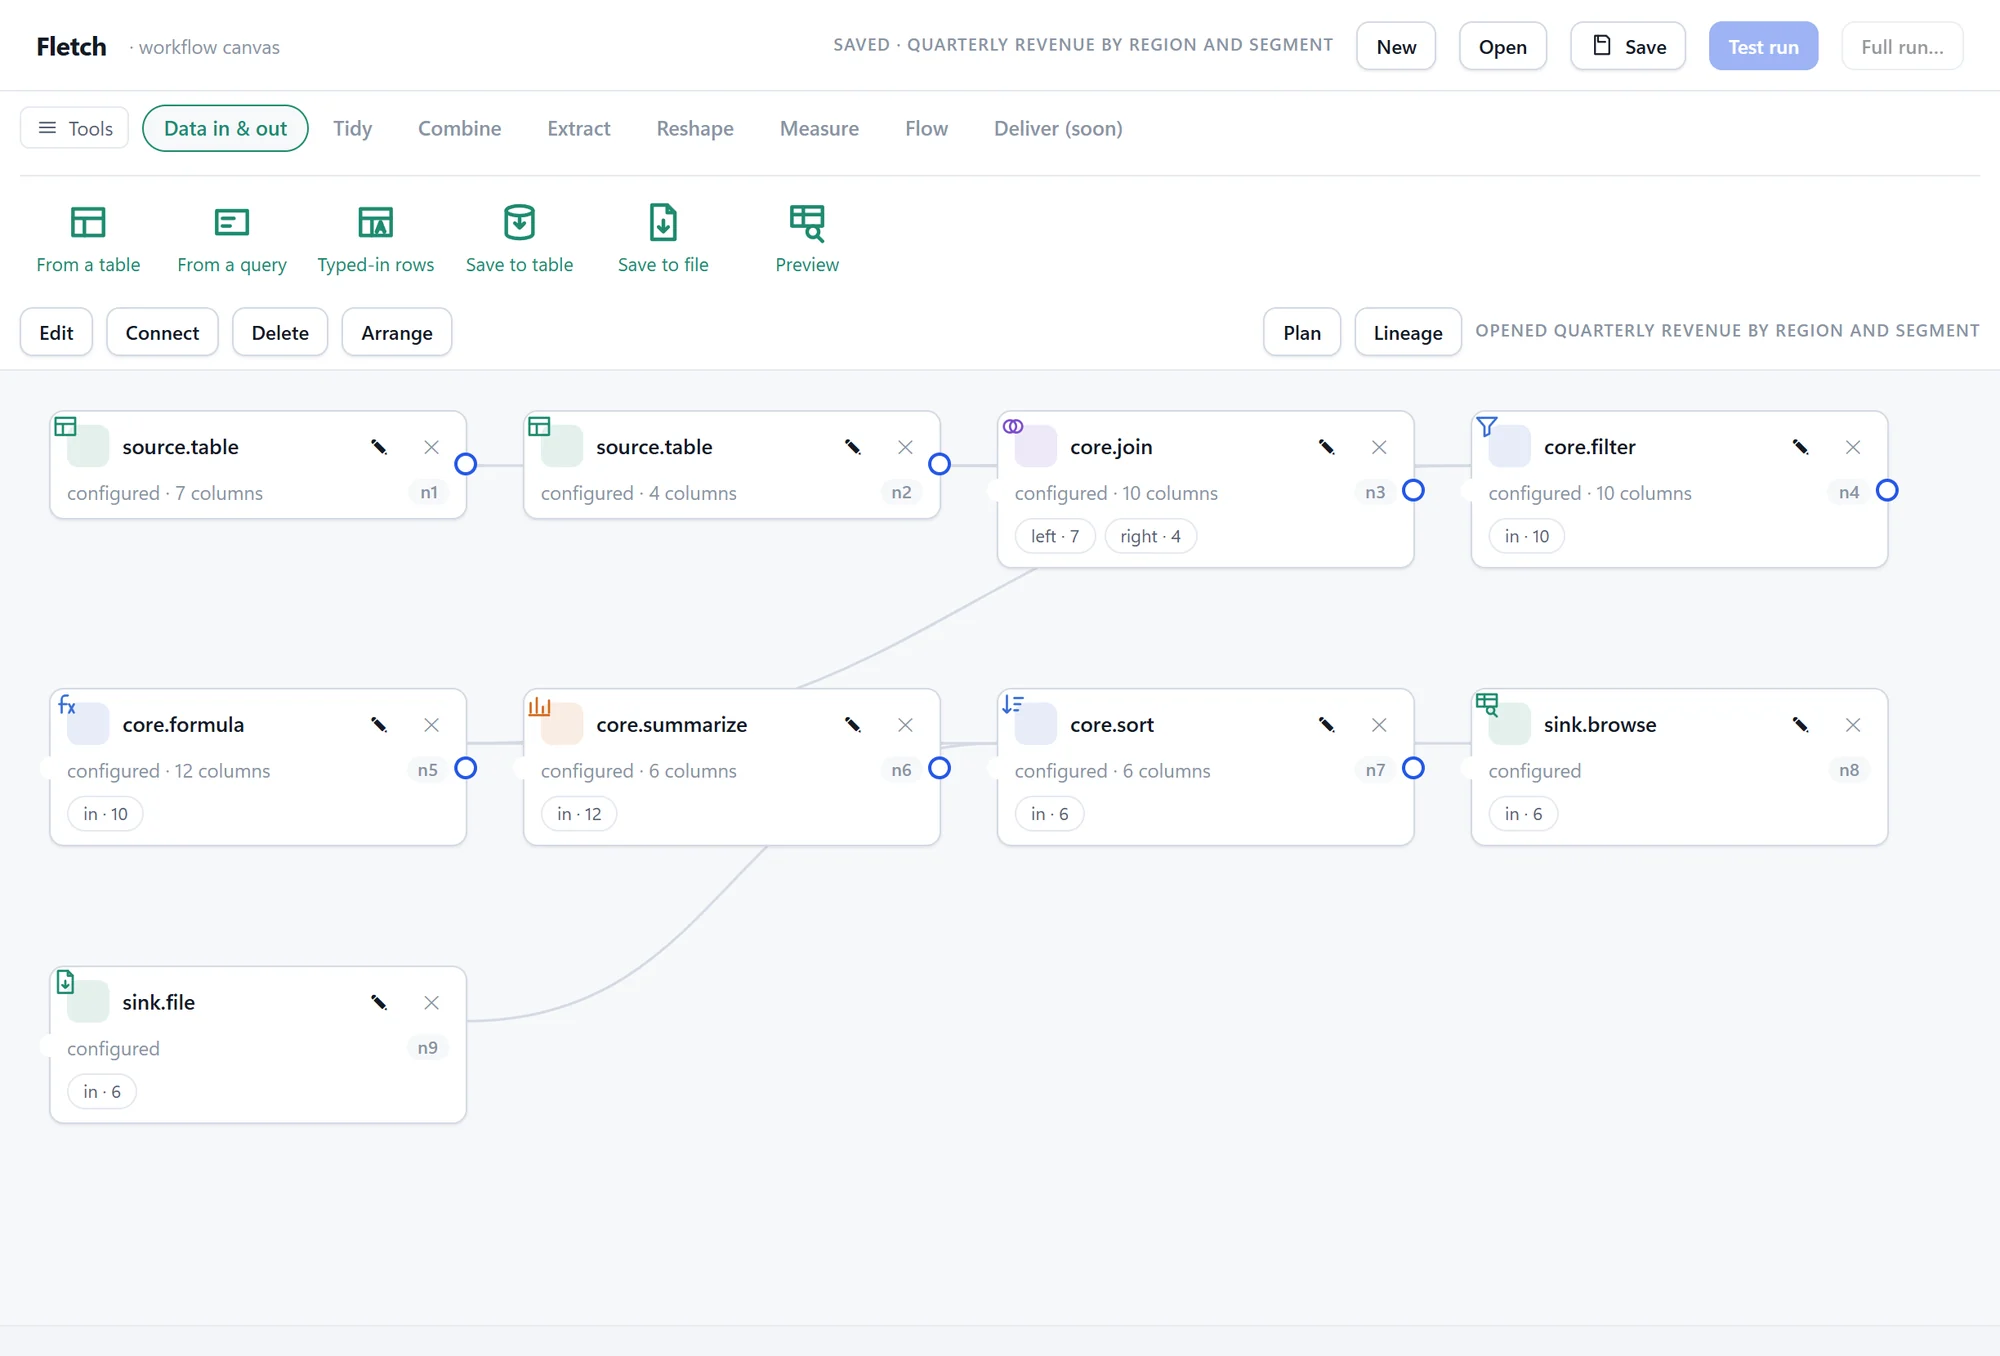
Task: Select Data in & out tab
Action: click(x=225, y=128)
